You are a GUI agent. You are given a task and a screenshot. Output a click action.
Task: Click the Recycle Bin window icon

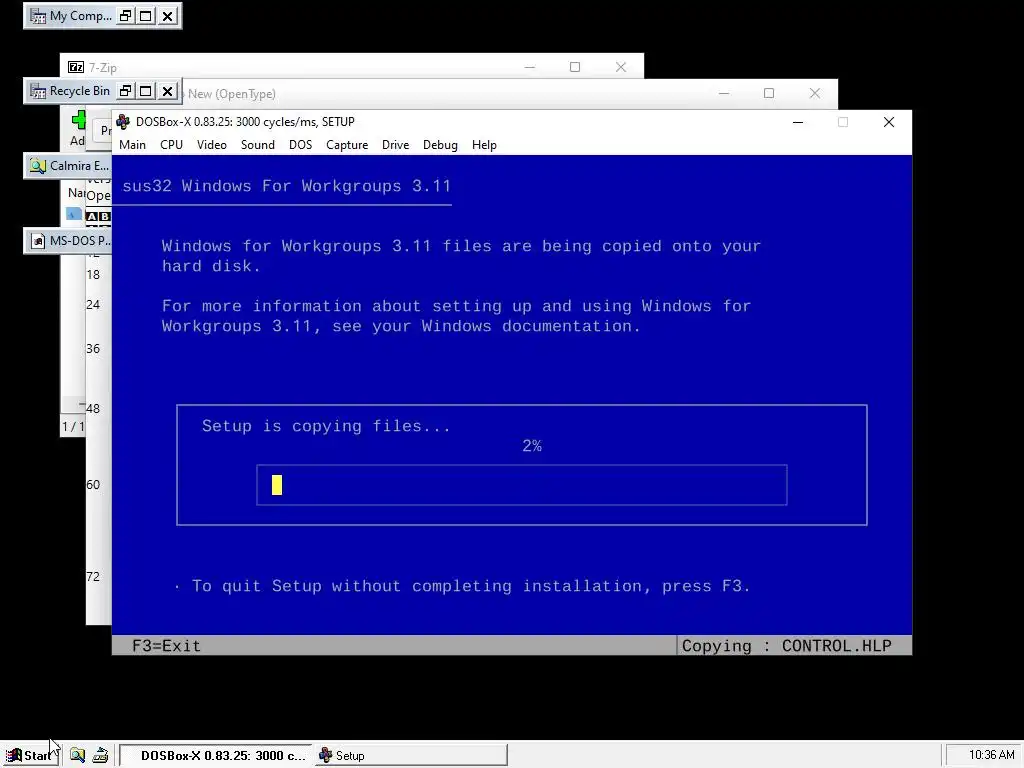(38, 91)
